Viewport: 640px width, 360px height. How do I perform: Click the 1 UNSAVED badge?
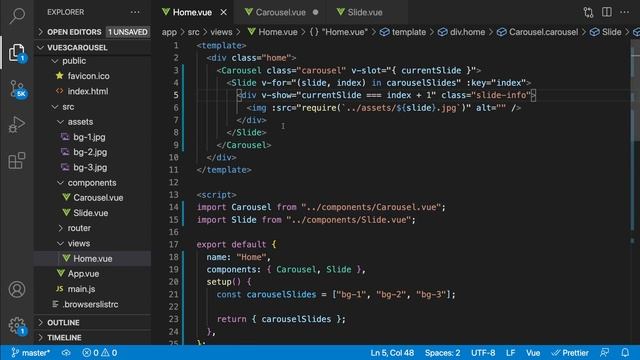point(128,32)
